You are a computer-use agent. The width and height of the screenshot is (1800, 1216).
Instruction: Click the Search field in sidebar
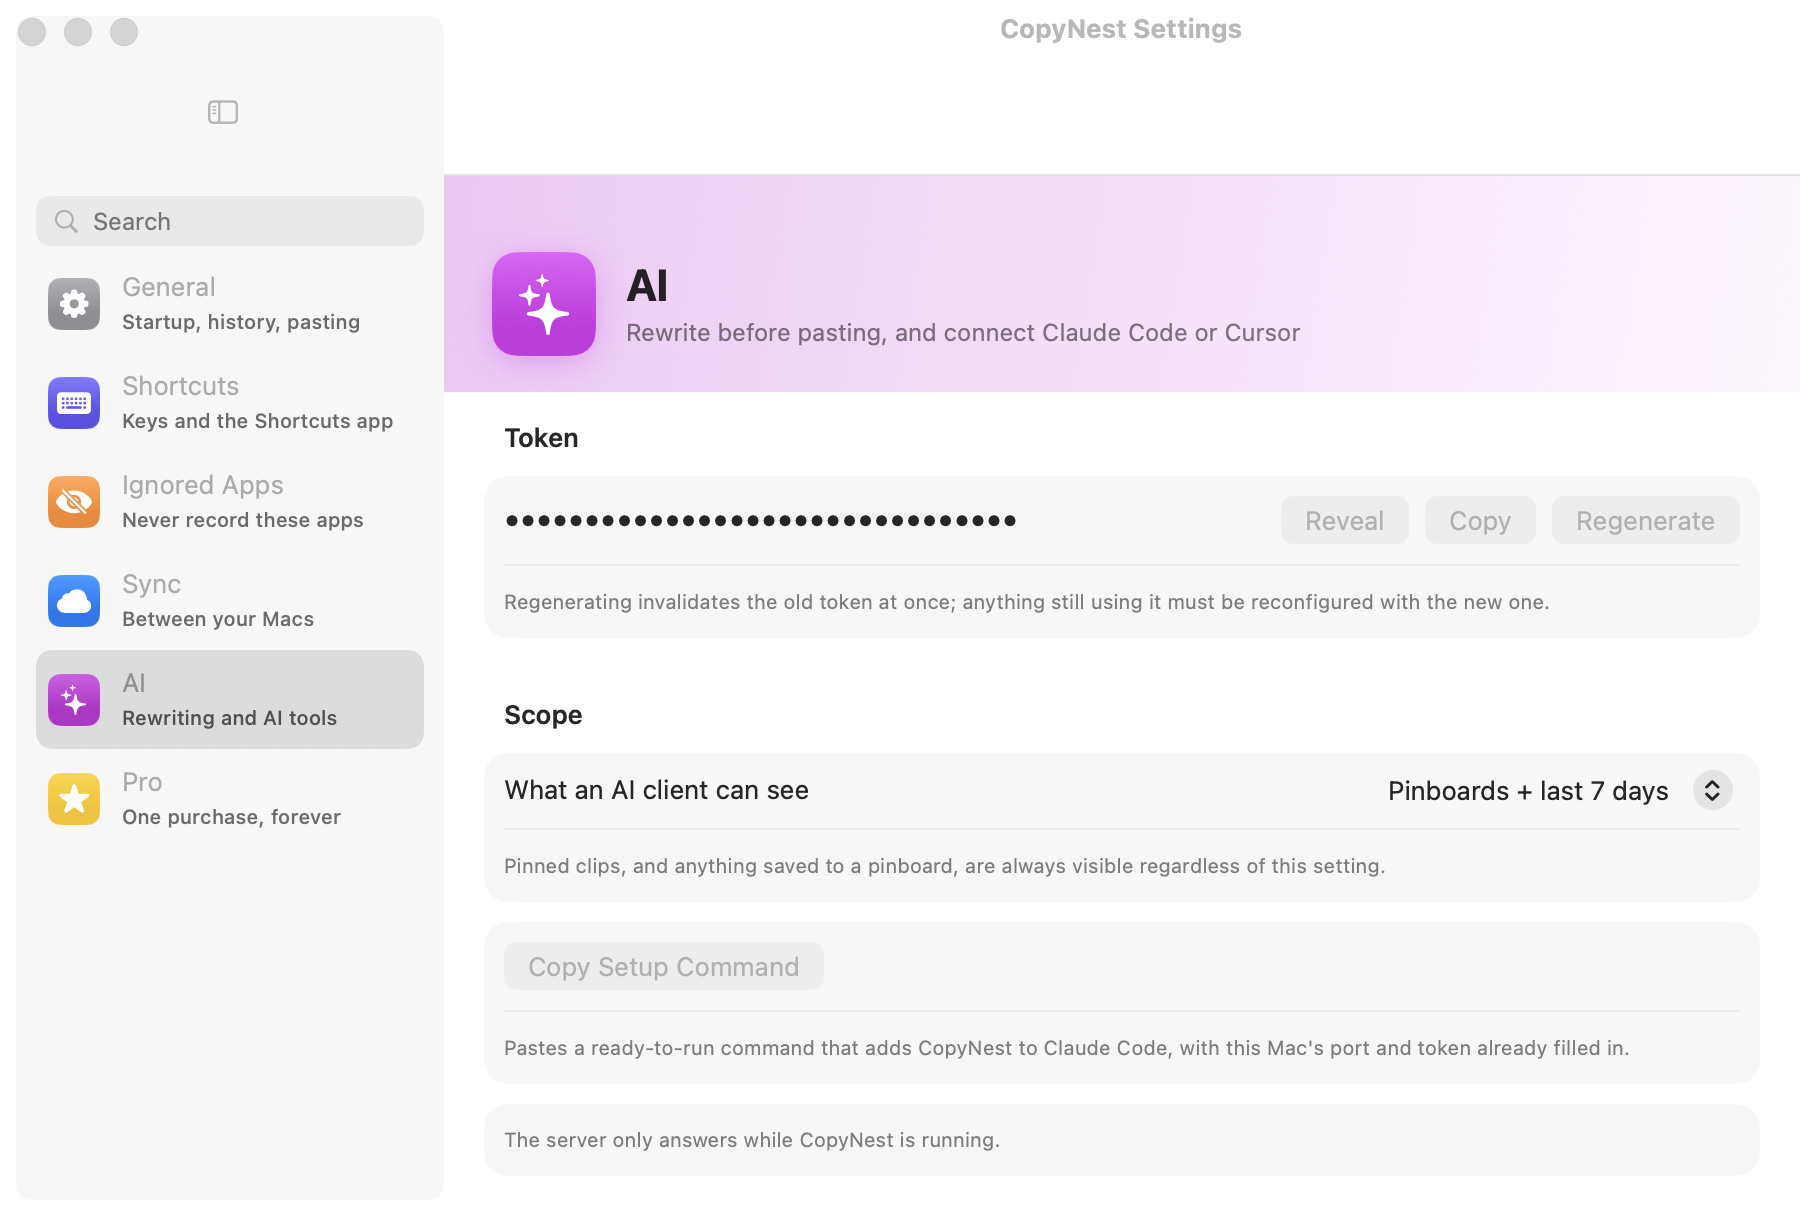point(230,221)
